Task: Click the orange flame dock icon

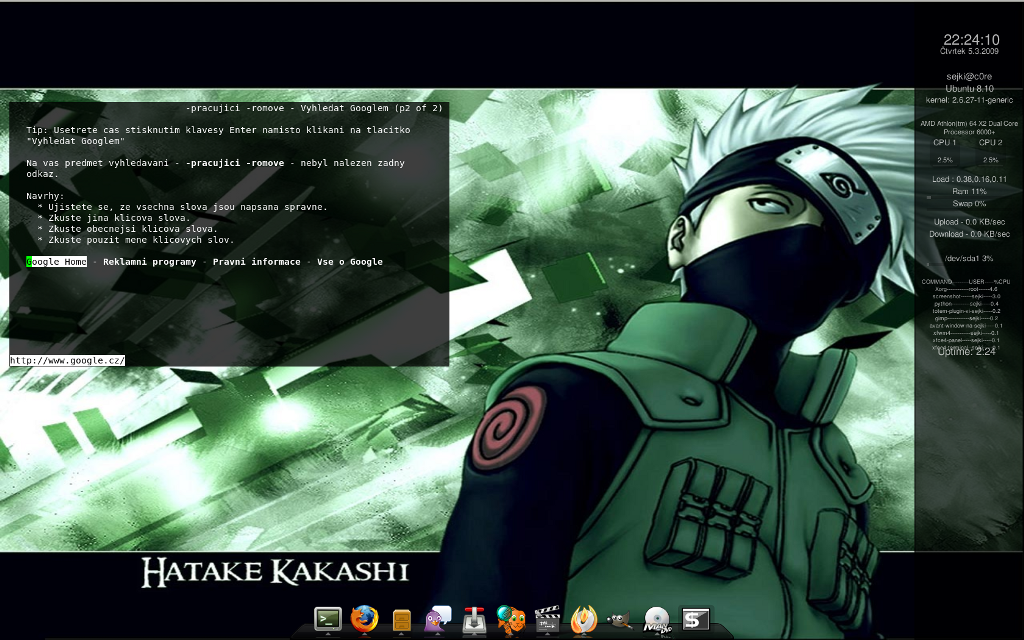Action: point(584,620)
